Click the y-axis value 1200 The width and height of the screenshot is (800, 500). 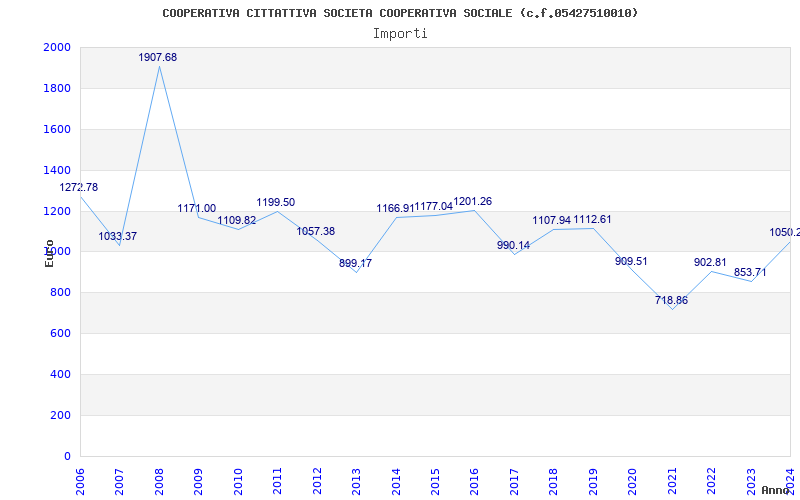(x=57, y=211)
